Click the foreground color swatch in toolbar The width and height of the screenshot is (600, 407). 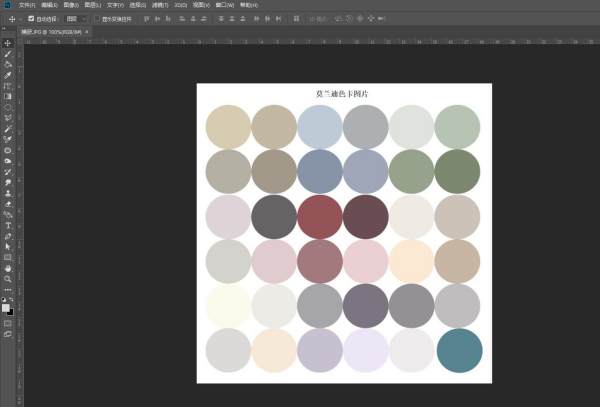pyautogui.click(x=6, y=306)
